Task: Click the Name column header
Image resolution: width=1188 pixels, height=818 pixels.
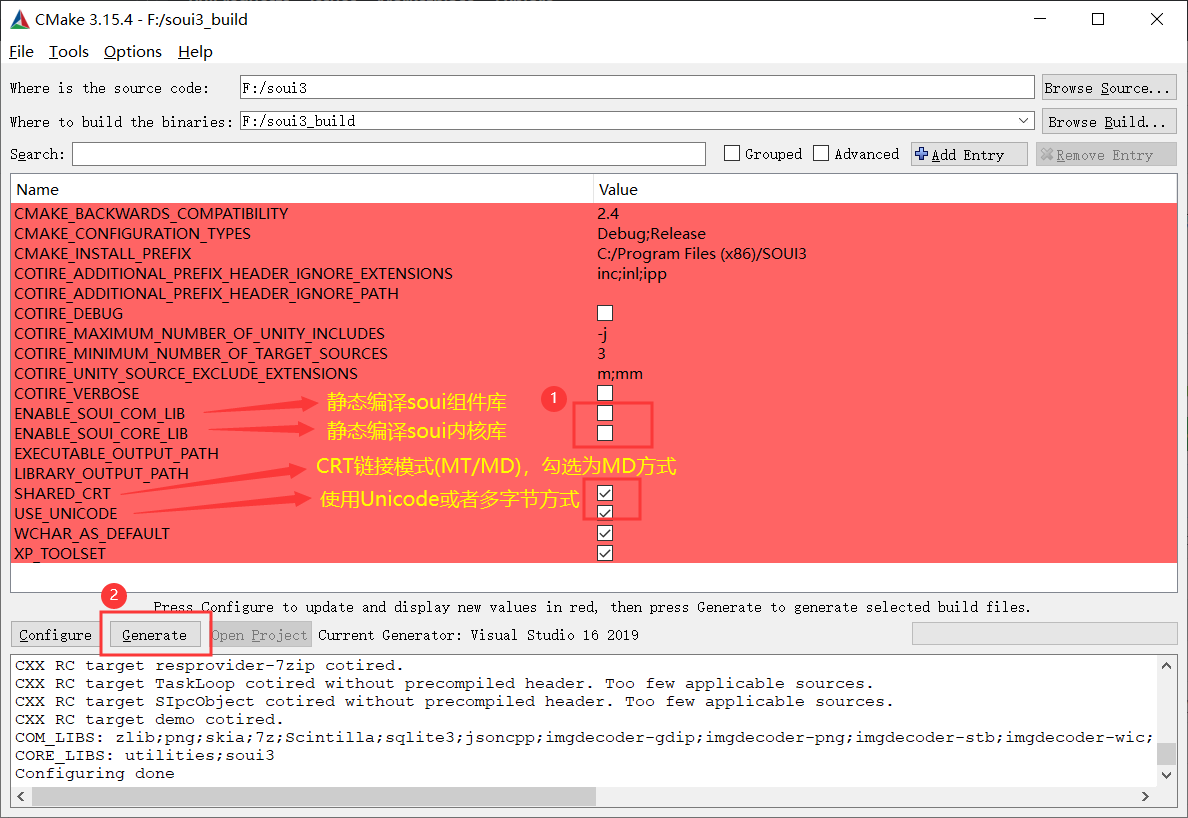Action: tap(302, 189)
